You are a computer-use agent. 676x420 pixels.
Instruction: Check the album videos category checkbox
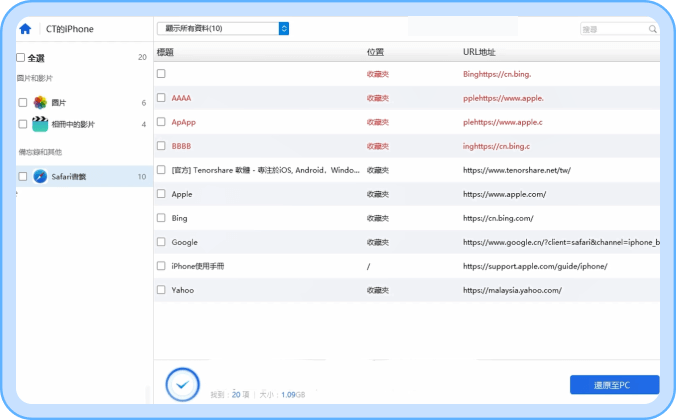click(x=23, y=124)
